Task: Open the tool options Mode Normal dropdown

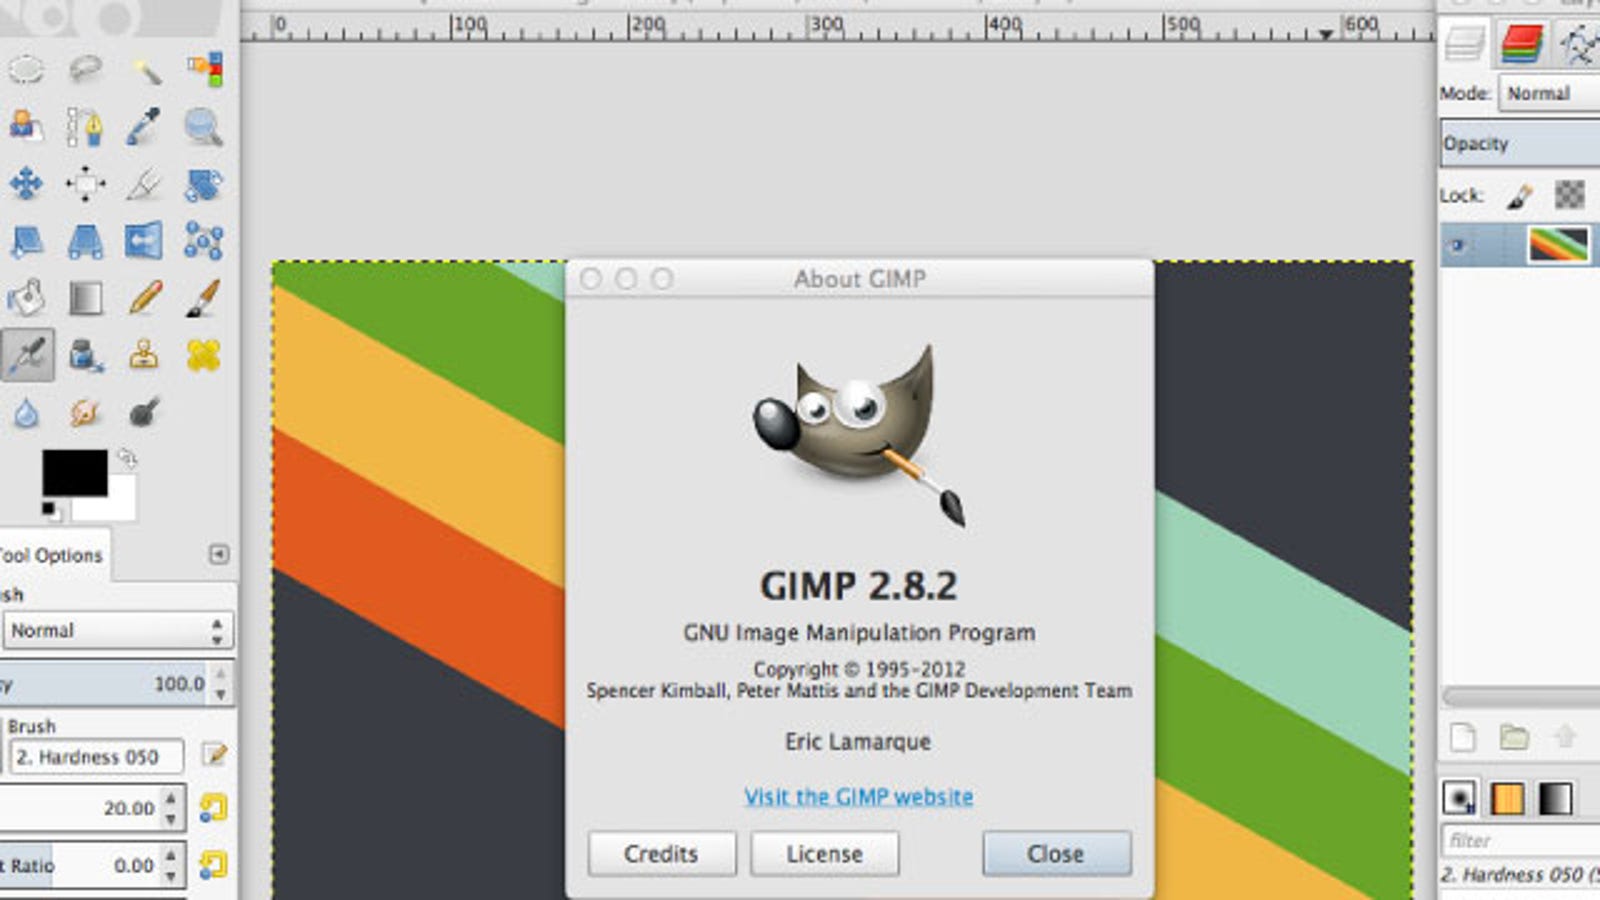Action: tap(118, 631)
